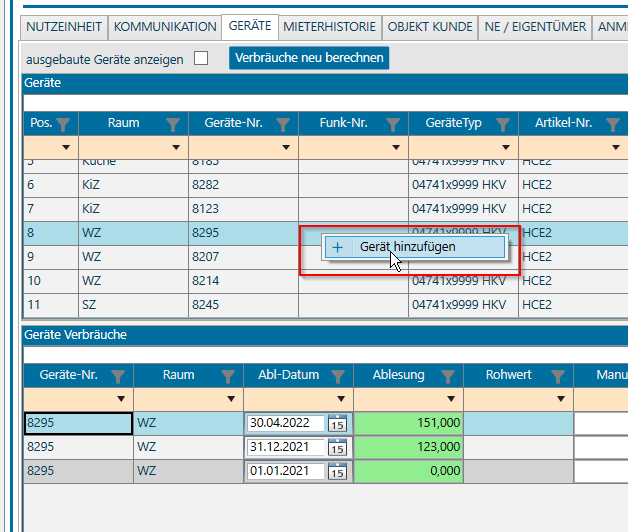
Task: Open the upper Raum filter row dropdown
Action: coord(176,147)
